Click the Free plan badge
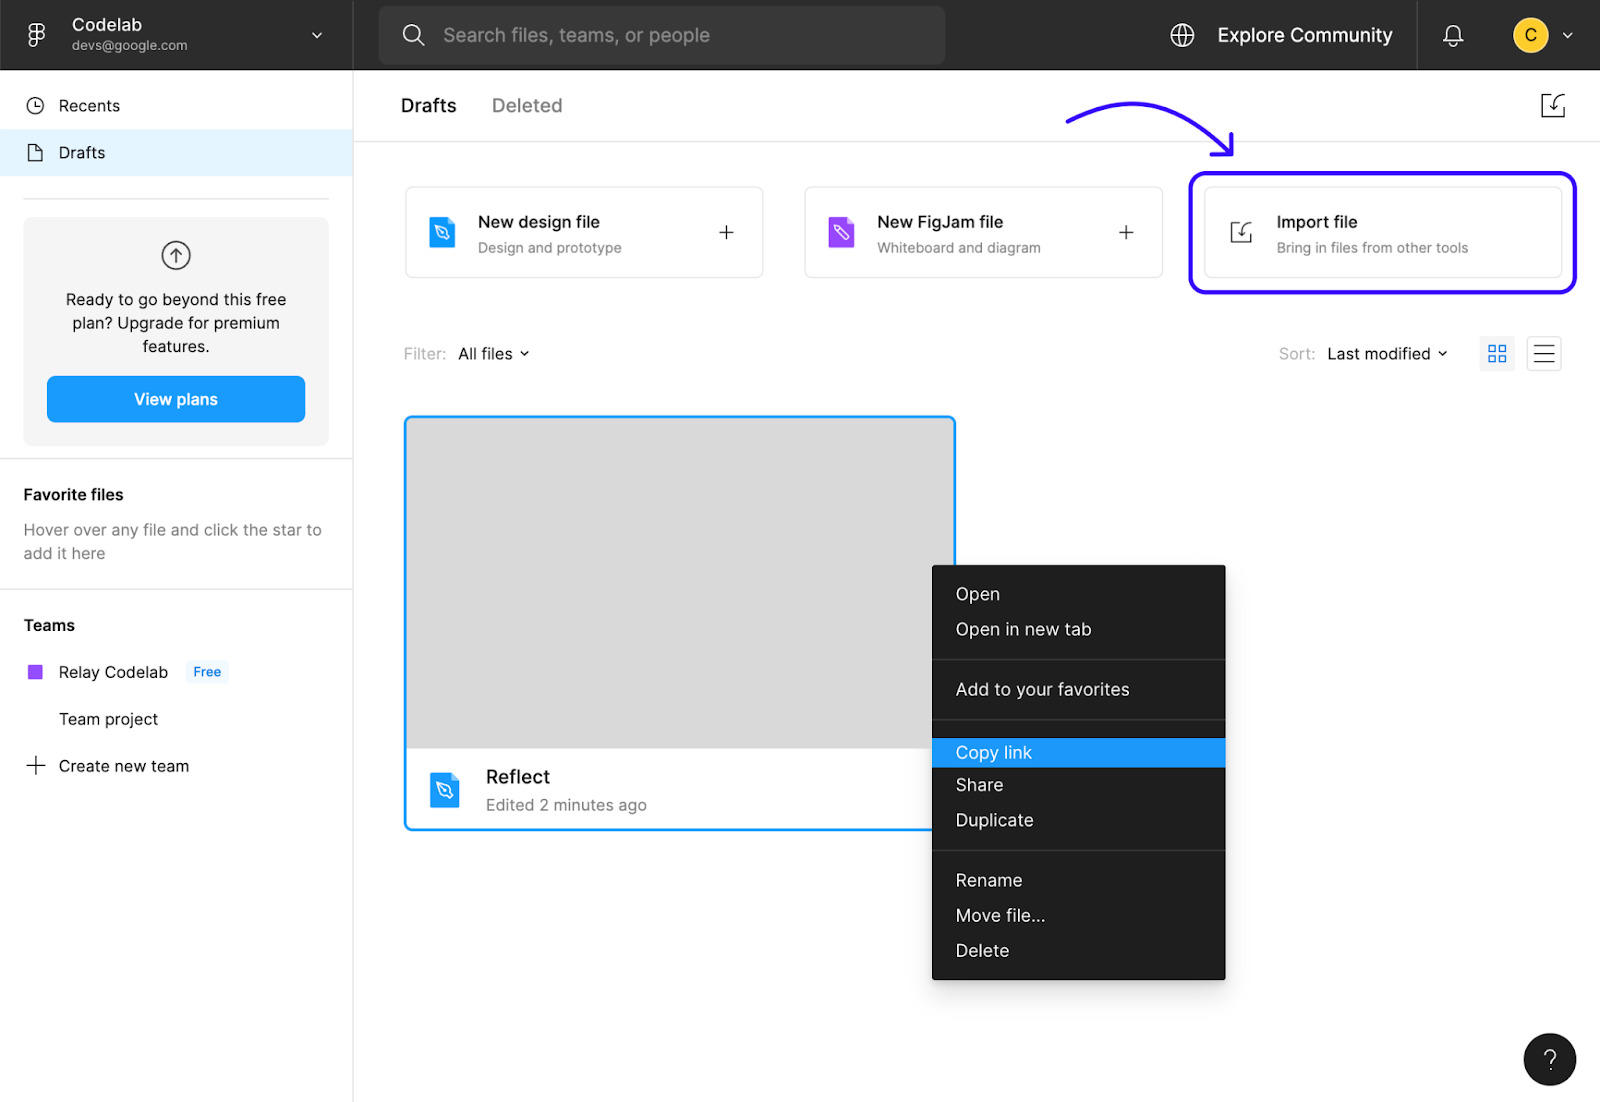1600x1102 pixels. point(207,672)
